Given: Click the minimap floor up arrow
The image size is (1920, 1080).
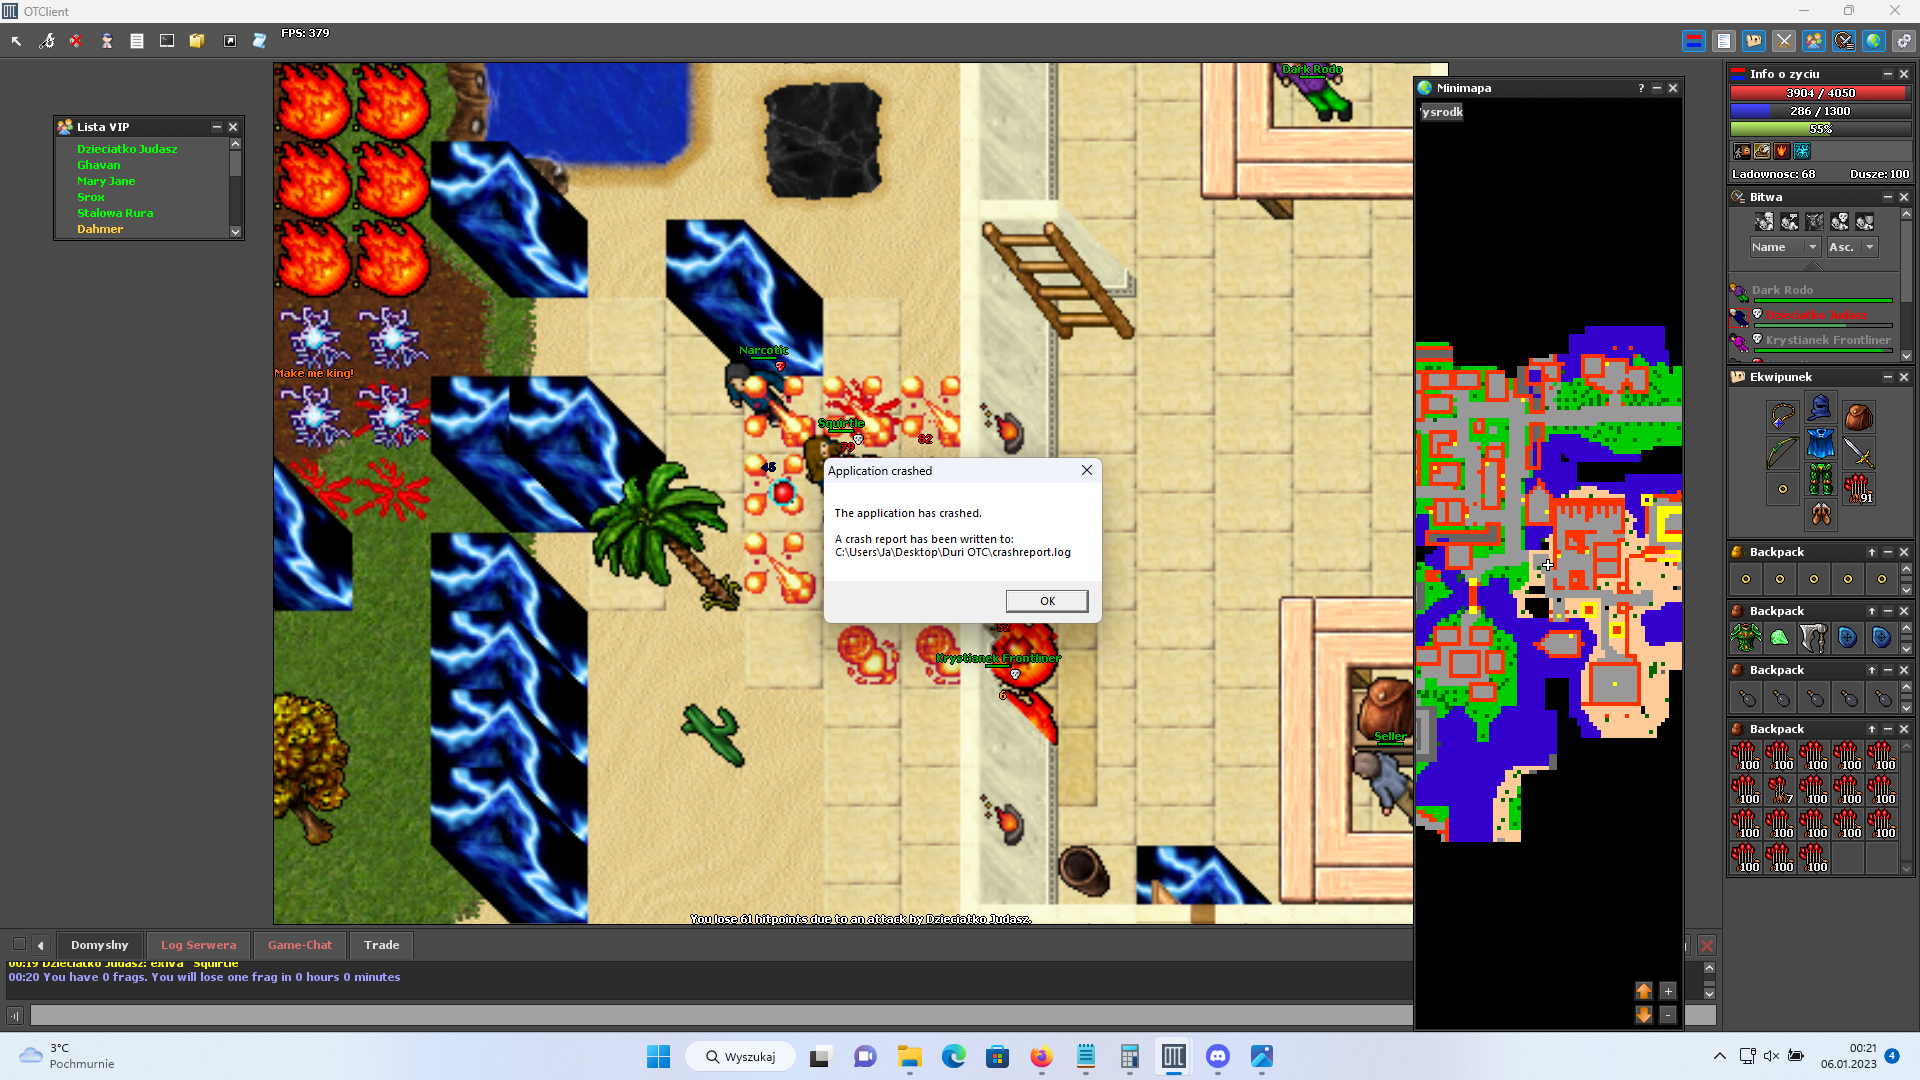Looking at the screenshot, I should (x=1644, y=991).
